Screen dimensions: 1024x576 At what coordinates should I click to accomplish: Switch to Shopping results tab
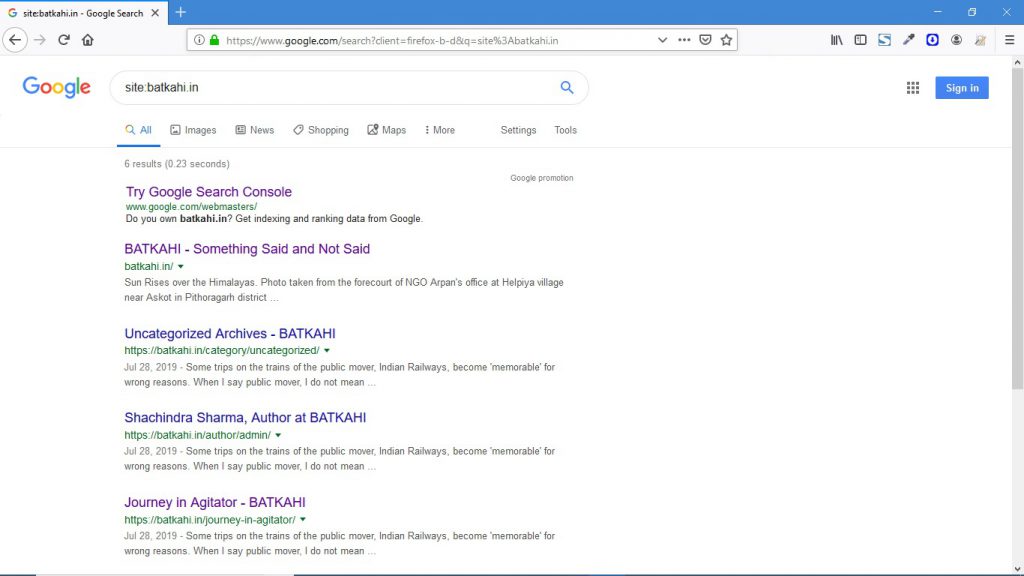[321, 130]
